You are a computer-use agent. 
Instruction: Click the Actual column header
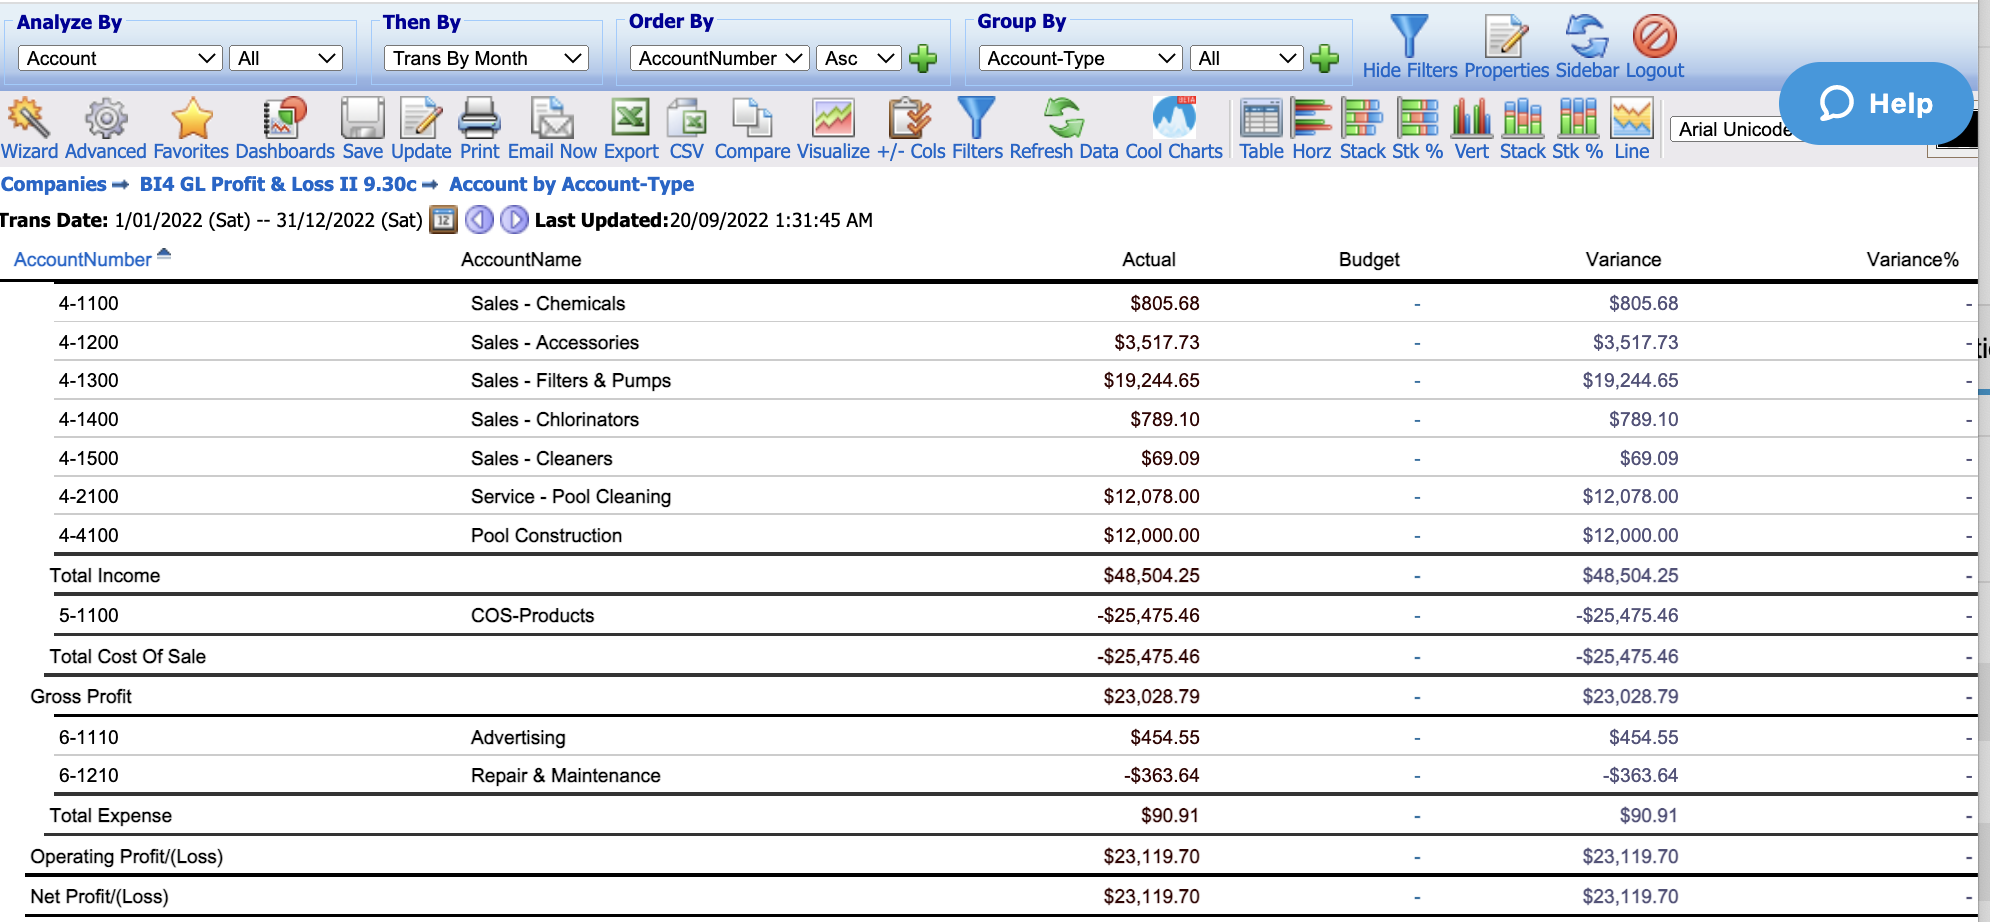click(1148, 259)
